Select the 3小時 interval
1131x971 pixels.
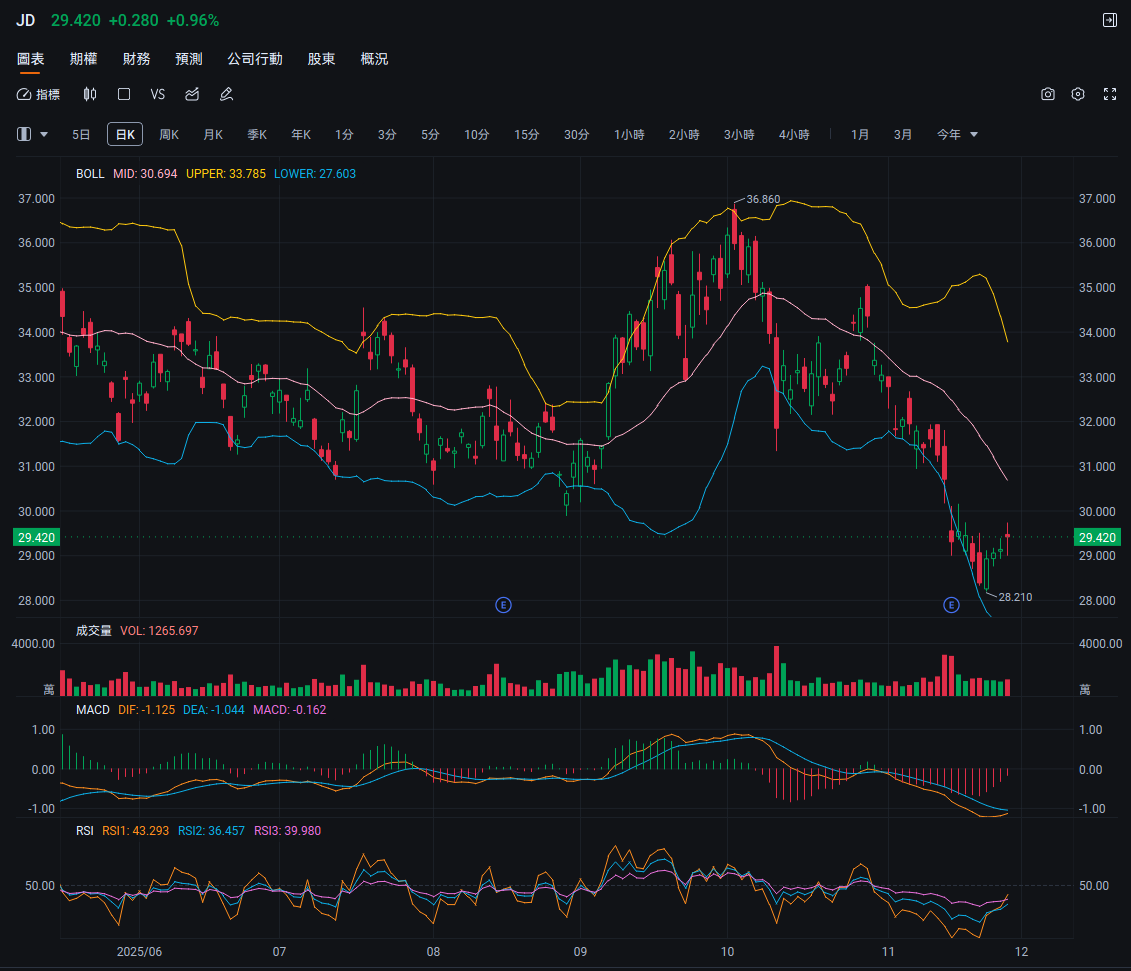coord(739,134)
